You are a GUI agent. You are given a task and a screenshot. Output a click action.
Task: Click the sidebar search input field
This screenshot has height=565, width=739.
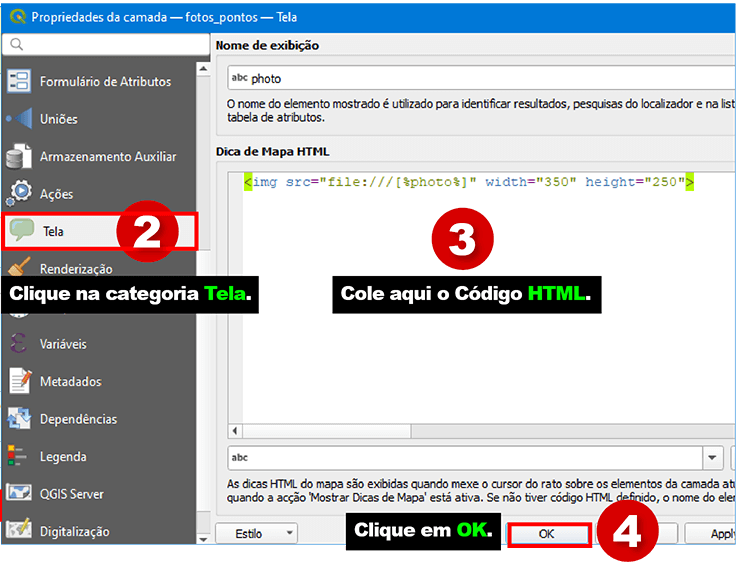[x=106, y=44]
